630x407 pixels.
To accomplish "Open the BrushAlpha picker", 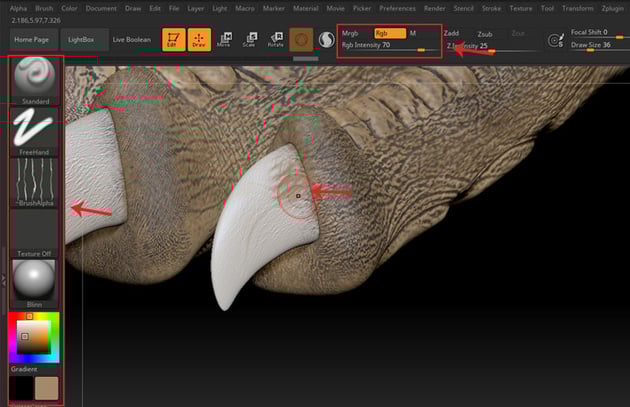I will tap(34, 182).
